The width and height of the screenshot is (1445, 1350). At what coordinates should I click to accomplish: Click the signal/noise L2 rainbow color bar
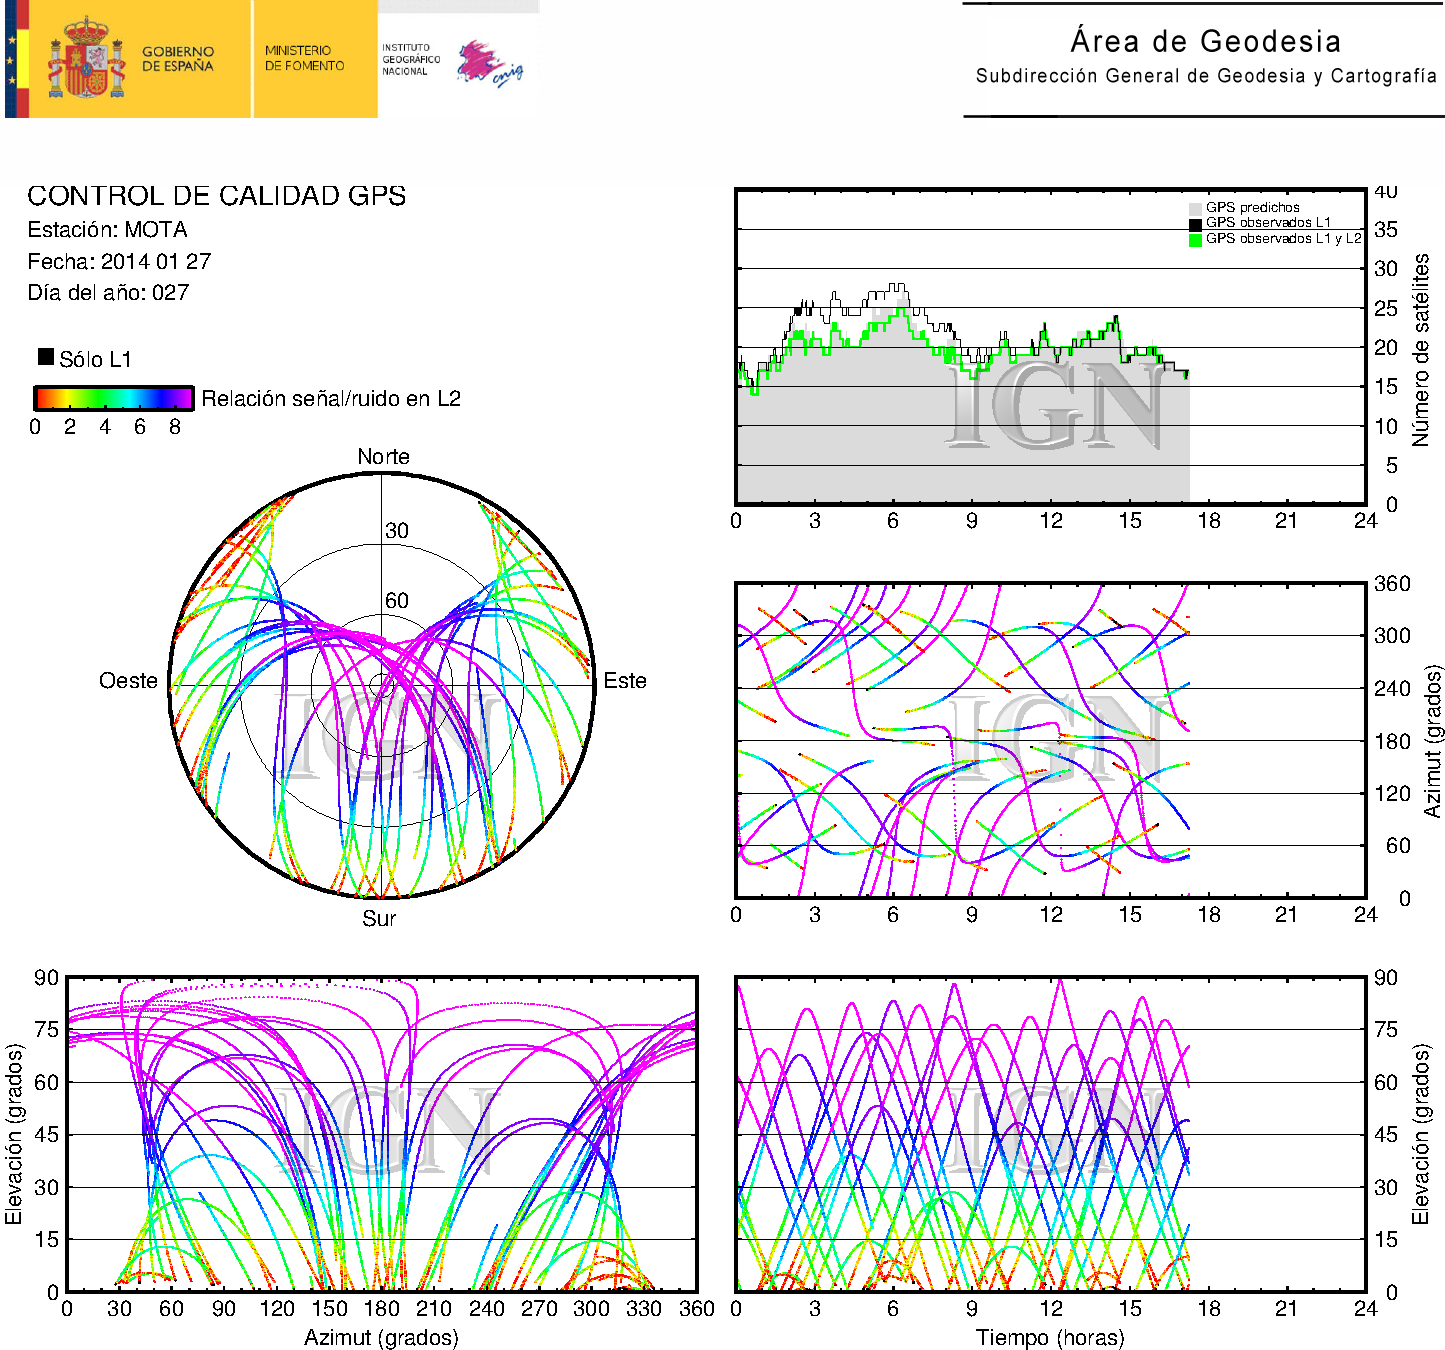click(113, 398)
